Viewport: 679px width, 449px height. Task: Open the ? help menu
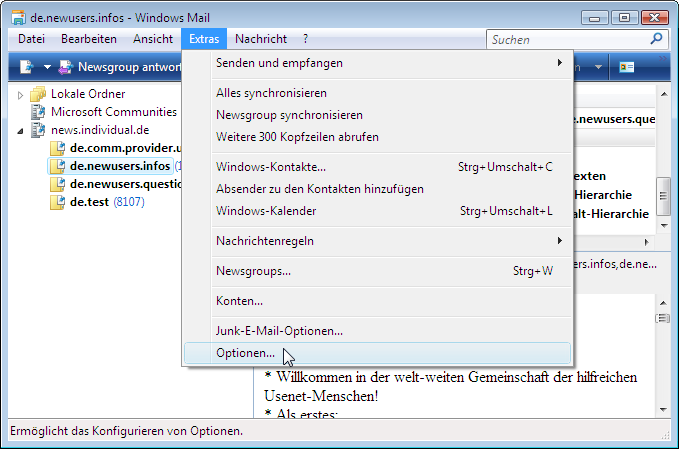305,39
